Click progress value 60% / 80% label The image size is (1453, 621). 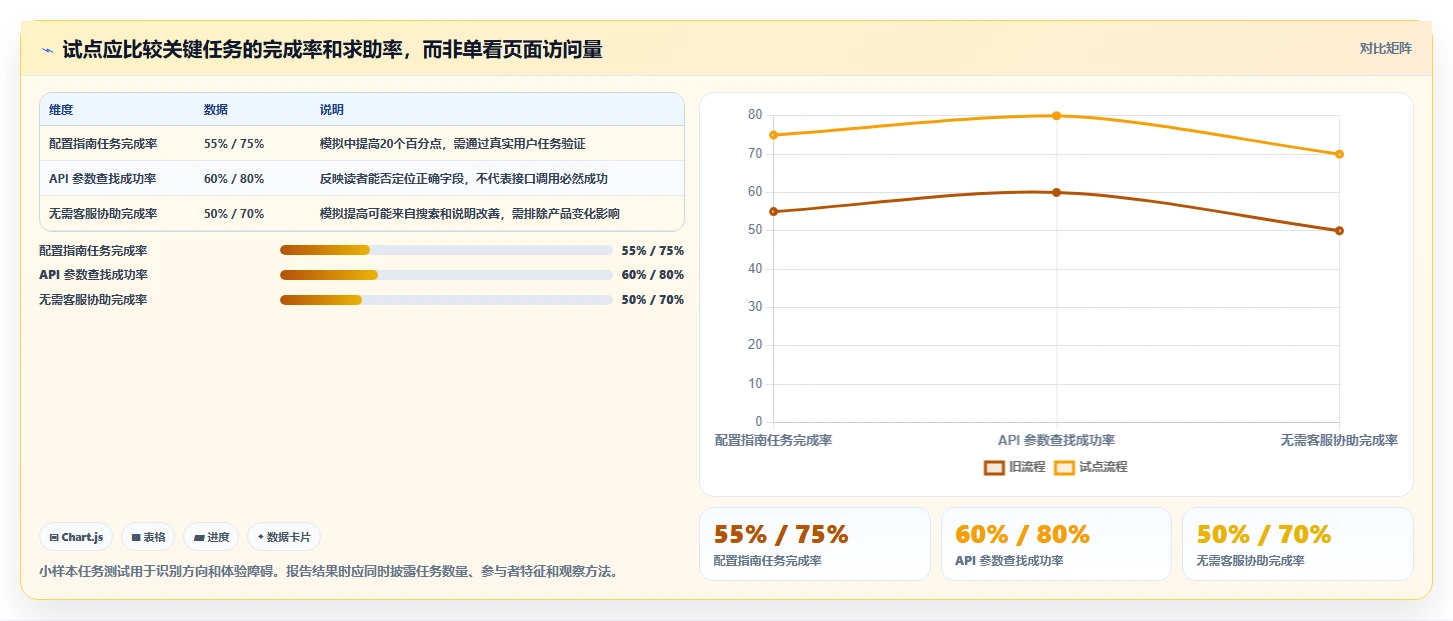point(652,275)
